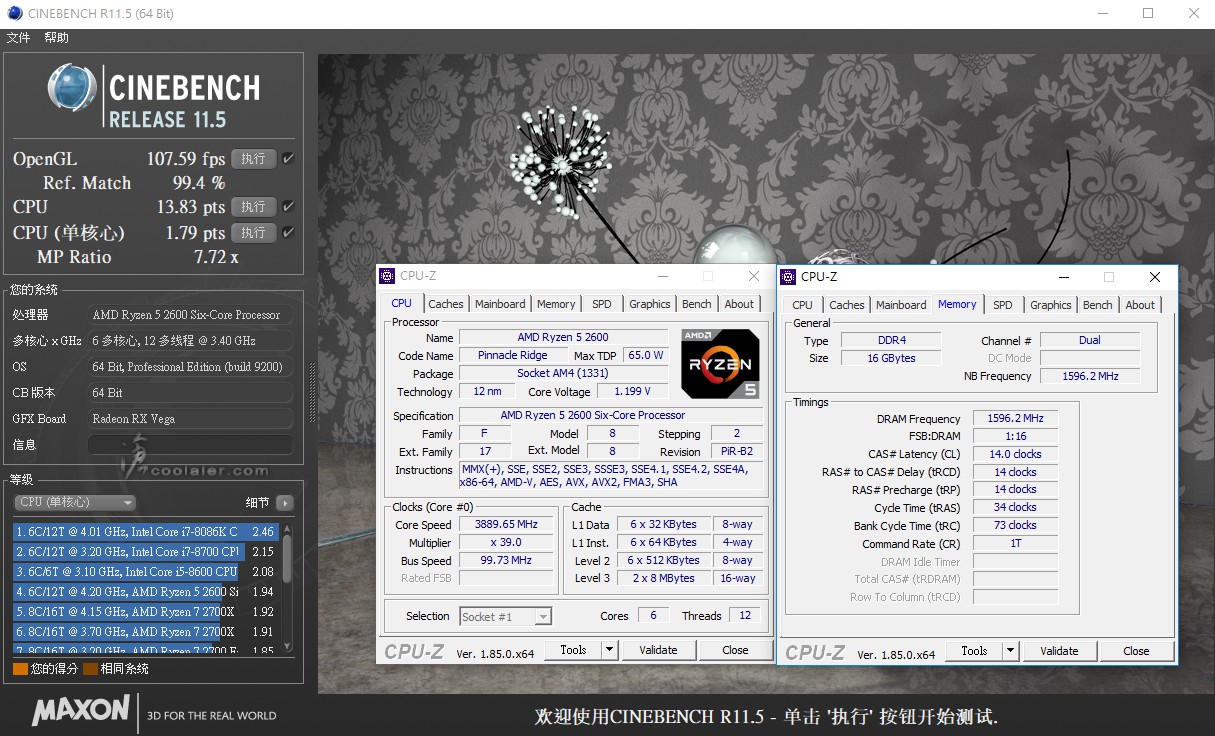Click Validate in left CPU-Z window
This screenshot has width=1215, height=736.
(x=658, y=650)
